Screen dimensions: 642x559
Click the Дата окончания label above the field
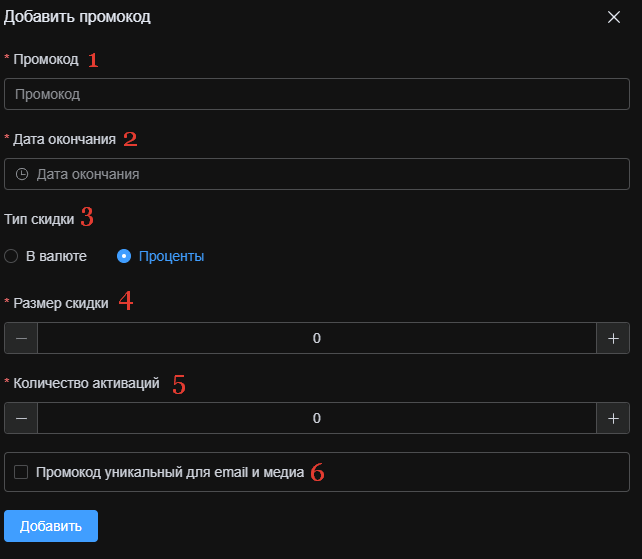click(64, 139)
